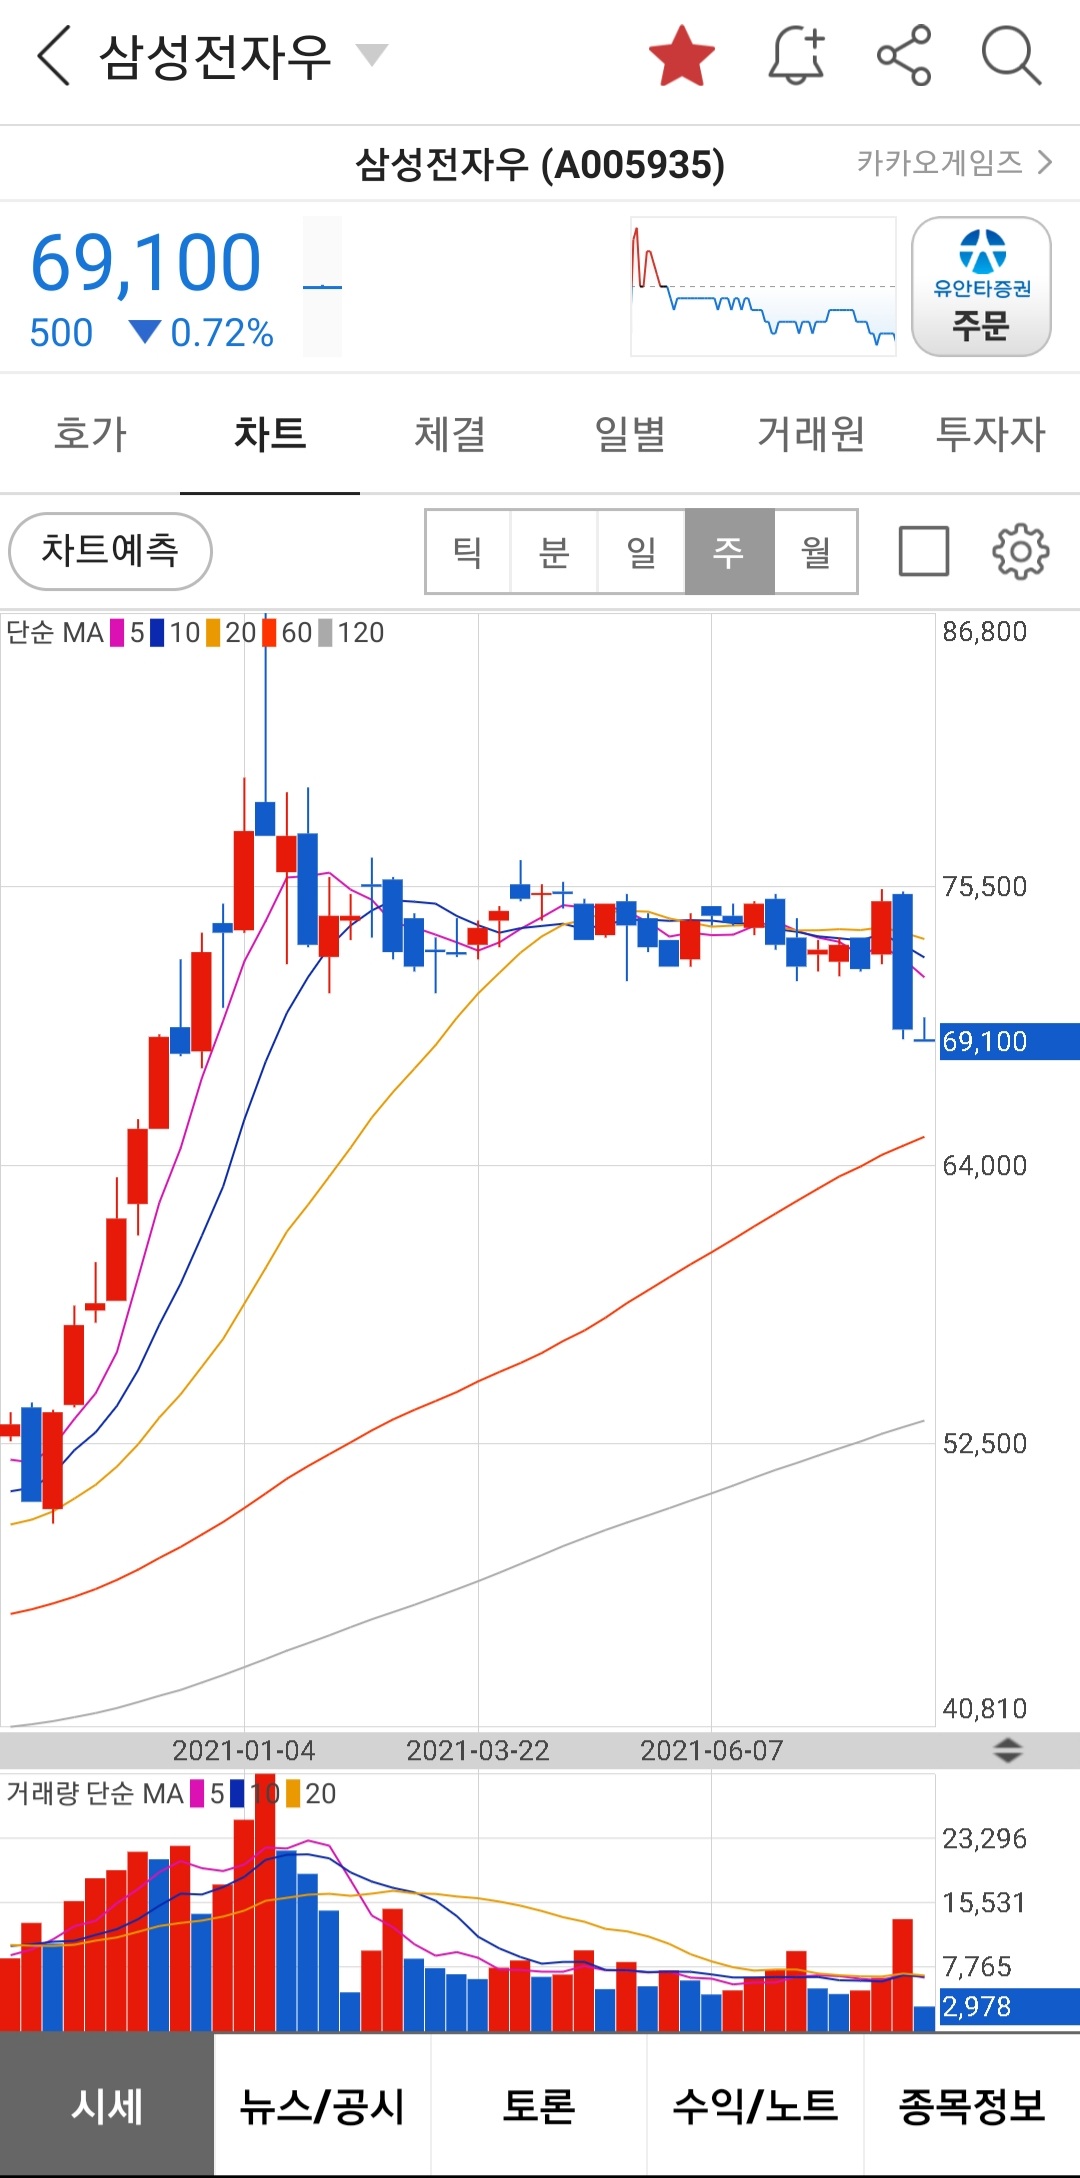This screenshot has height=2178, width=1080.
Task: Open the 수익/노트 bottom tab
Action: pos(755,2105)
